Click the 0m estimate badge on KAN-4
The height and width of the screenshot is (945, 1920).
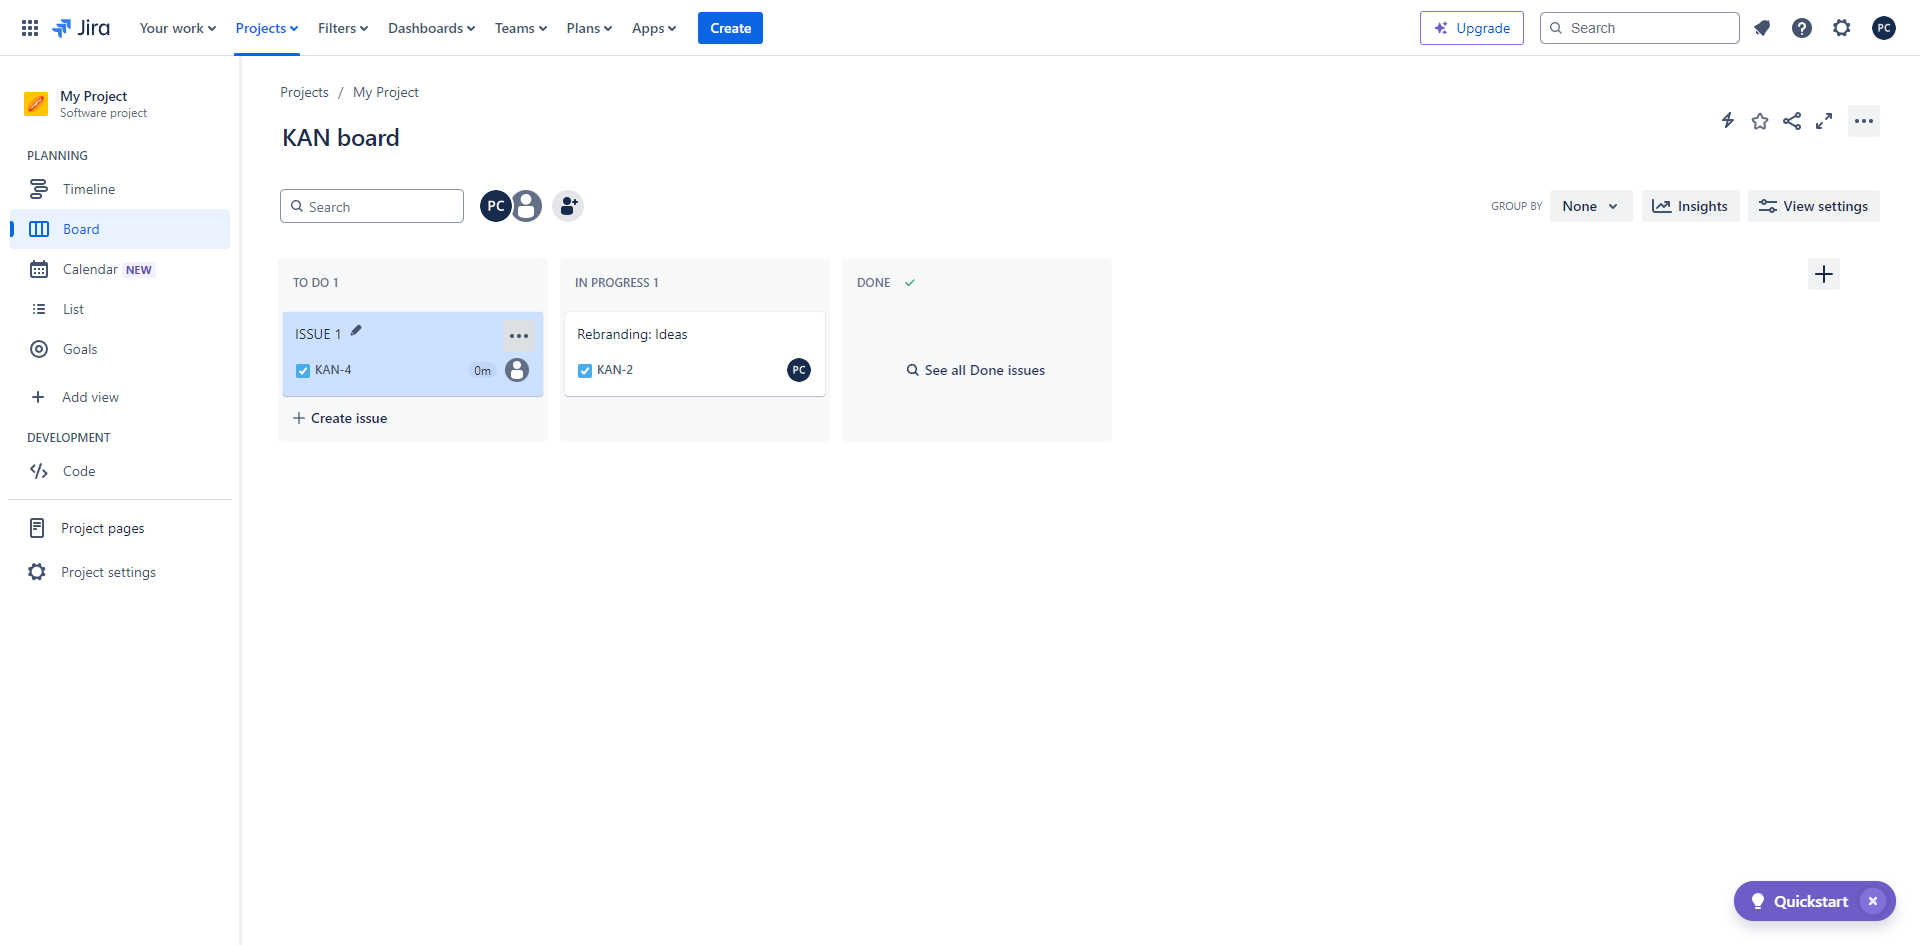482,371
